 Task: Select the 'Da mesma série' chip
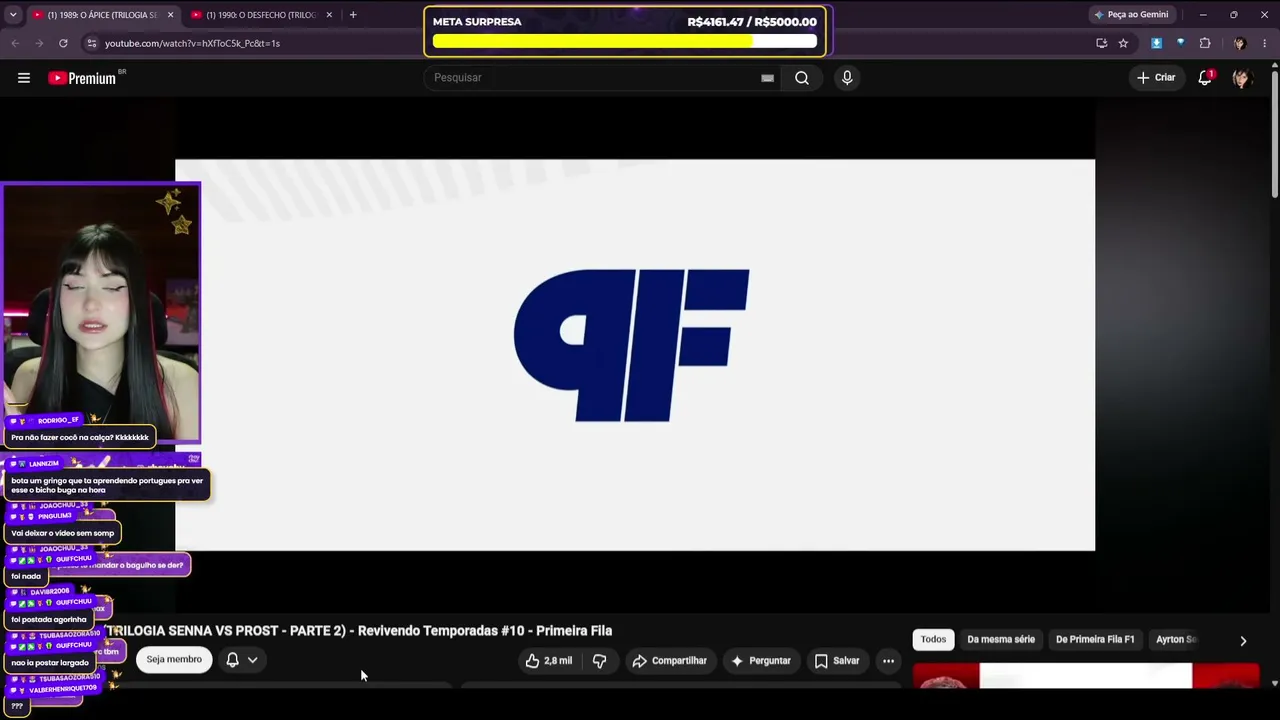(1001, 640)
